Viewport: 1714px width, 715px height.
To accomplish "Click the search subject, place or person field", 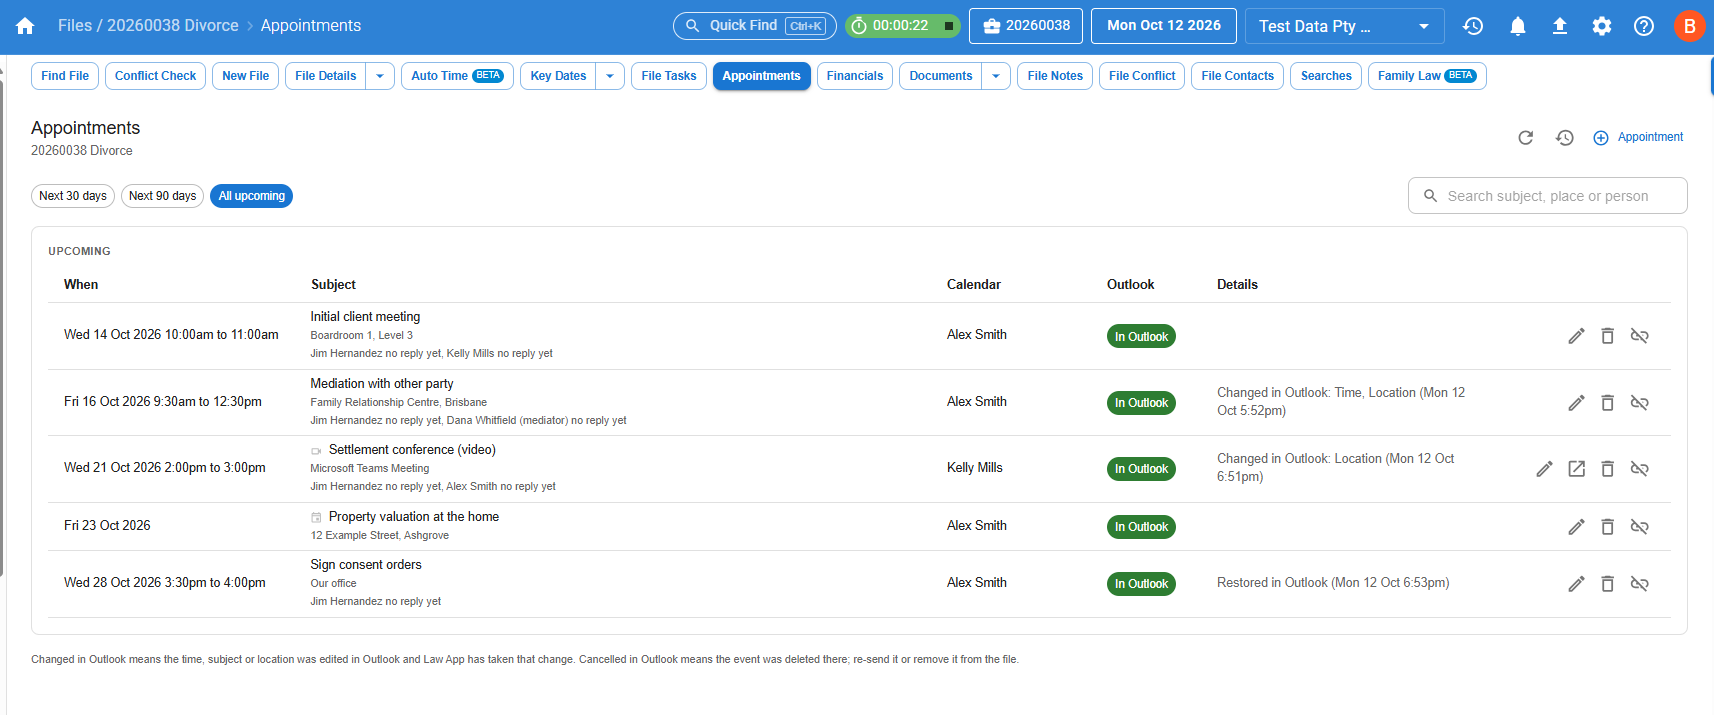I will 1548,196.
